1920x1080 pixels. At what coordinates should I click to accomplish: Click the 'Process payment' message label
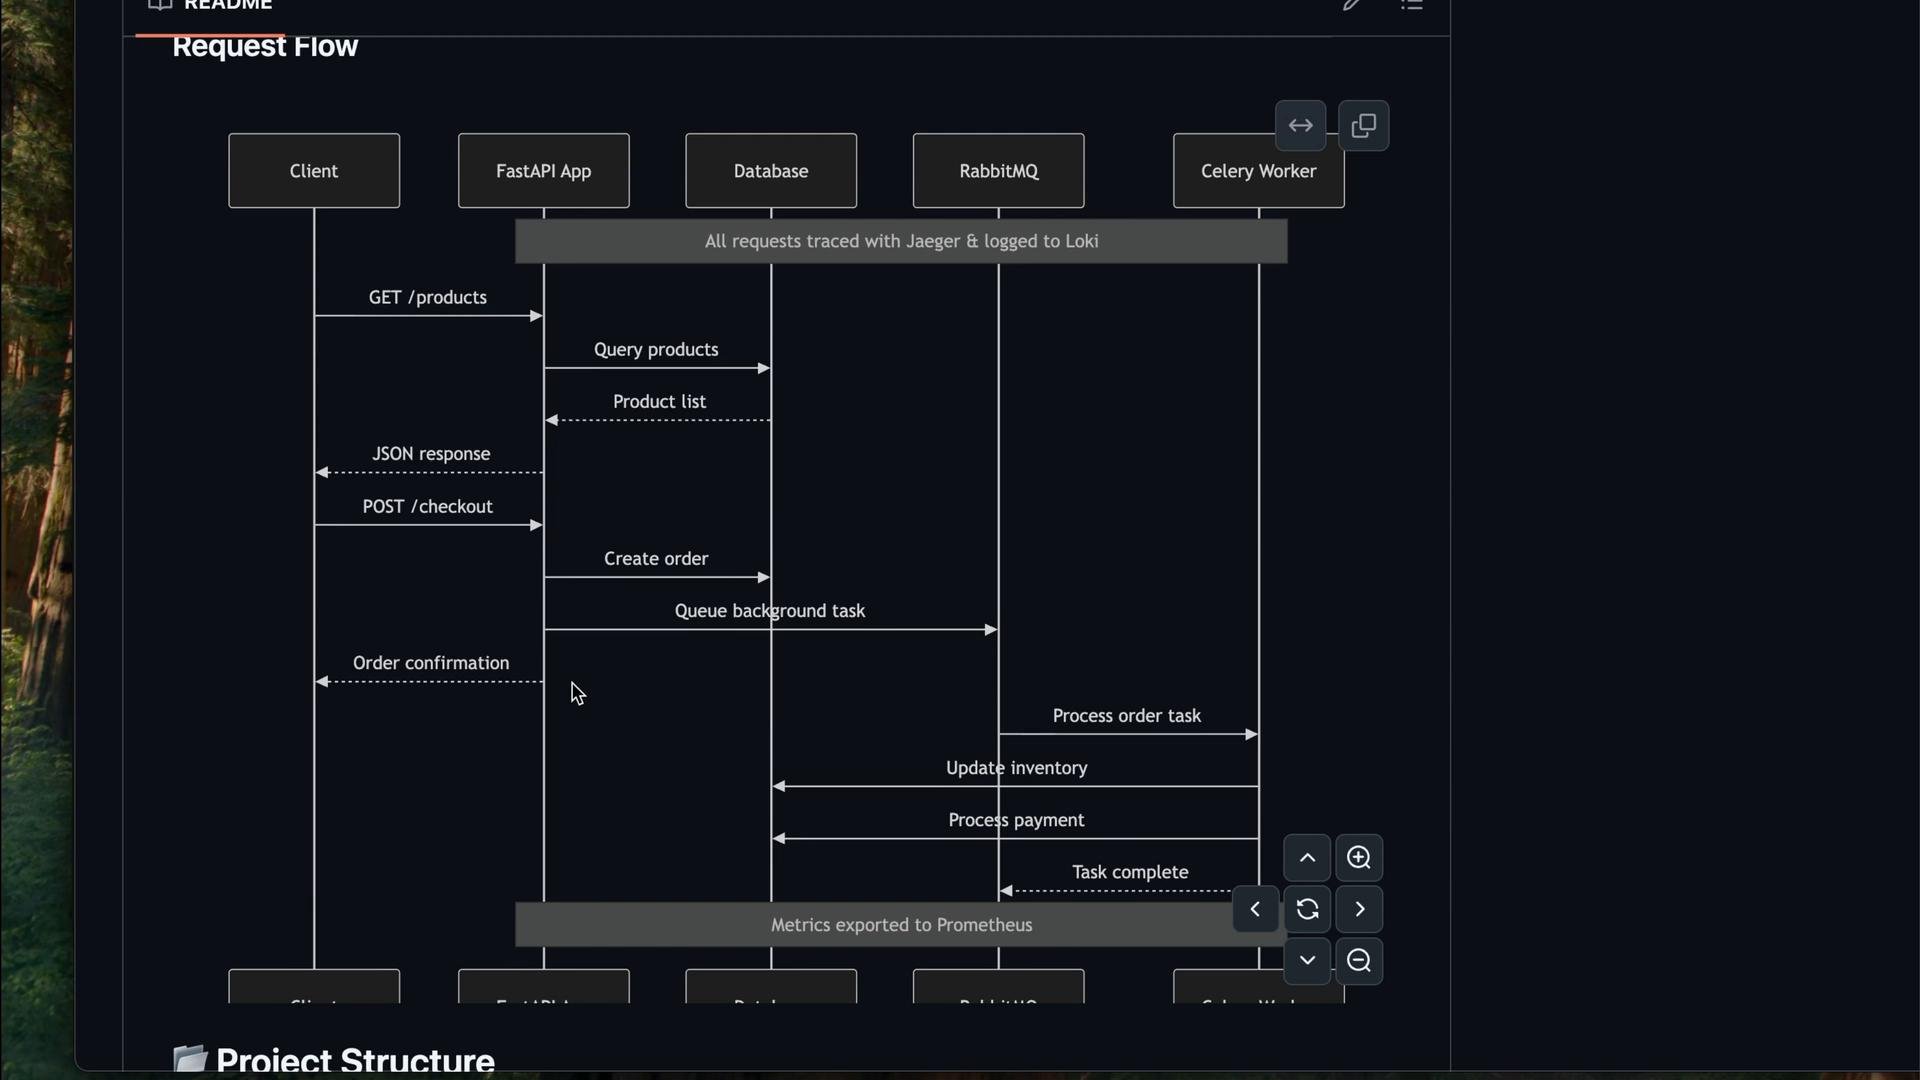pos(1016,820)
